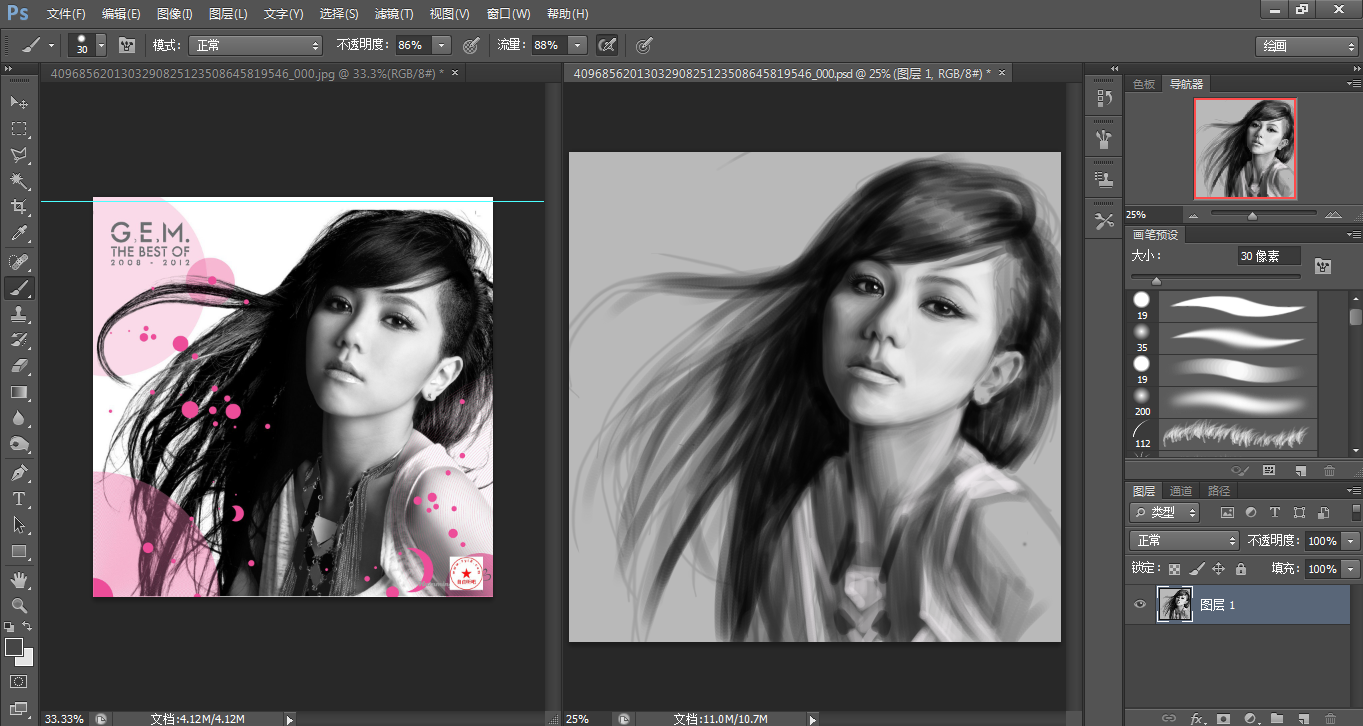Open the layer 不透明度 dropdown arrow
This screenshot has width=1363, height=726.
click(1351, 540)
